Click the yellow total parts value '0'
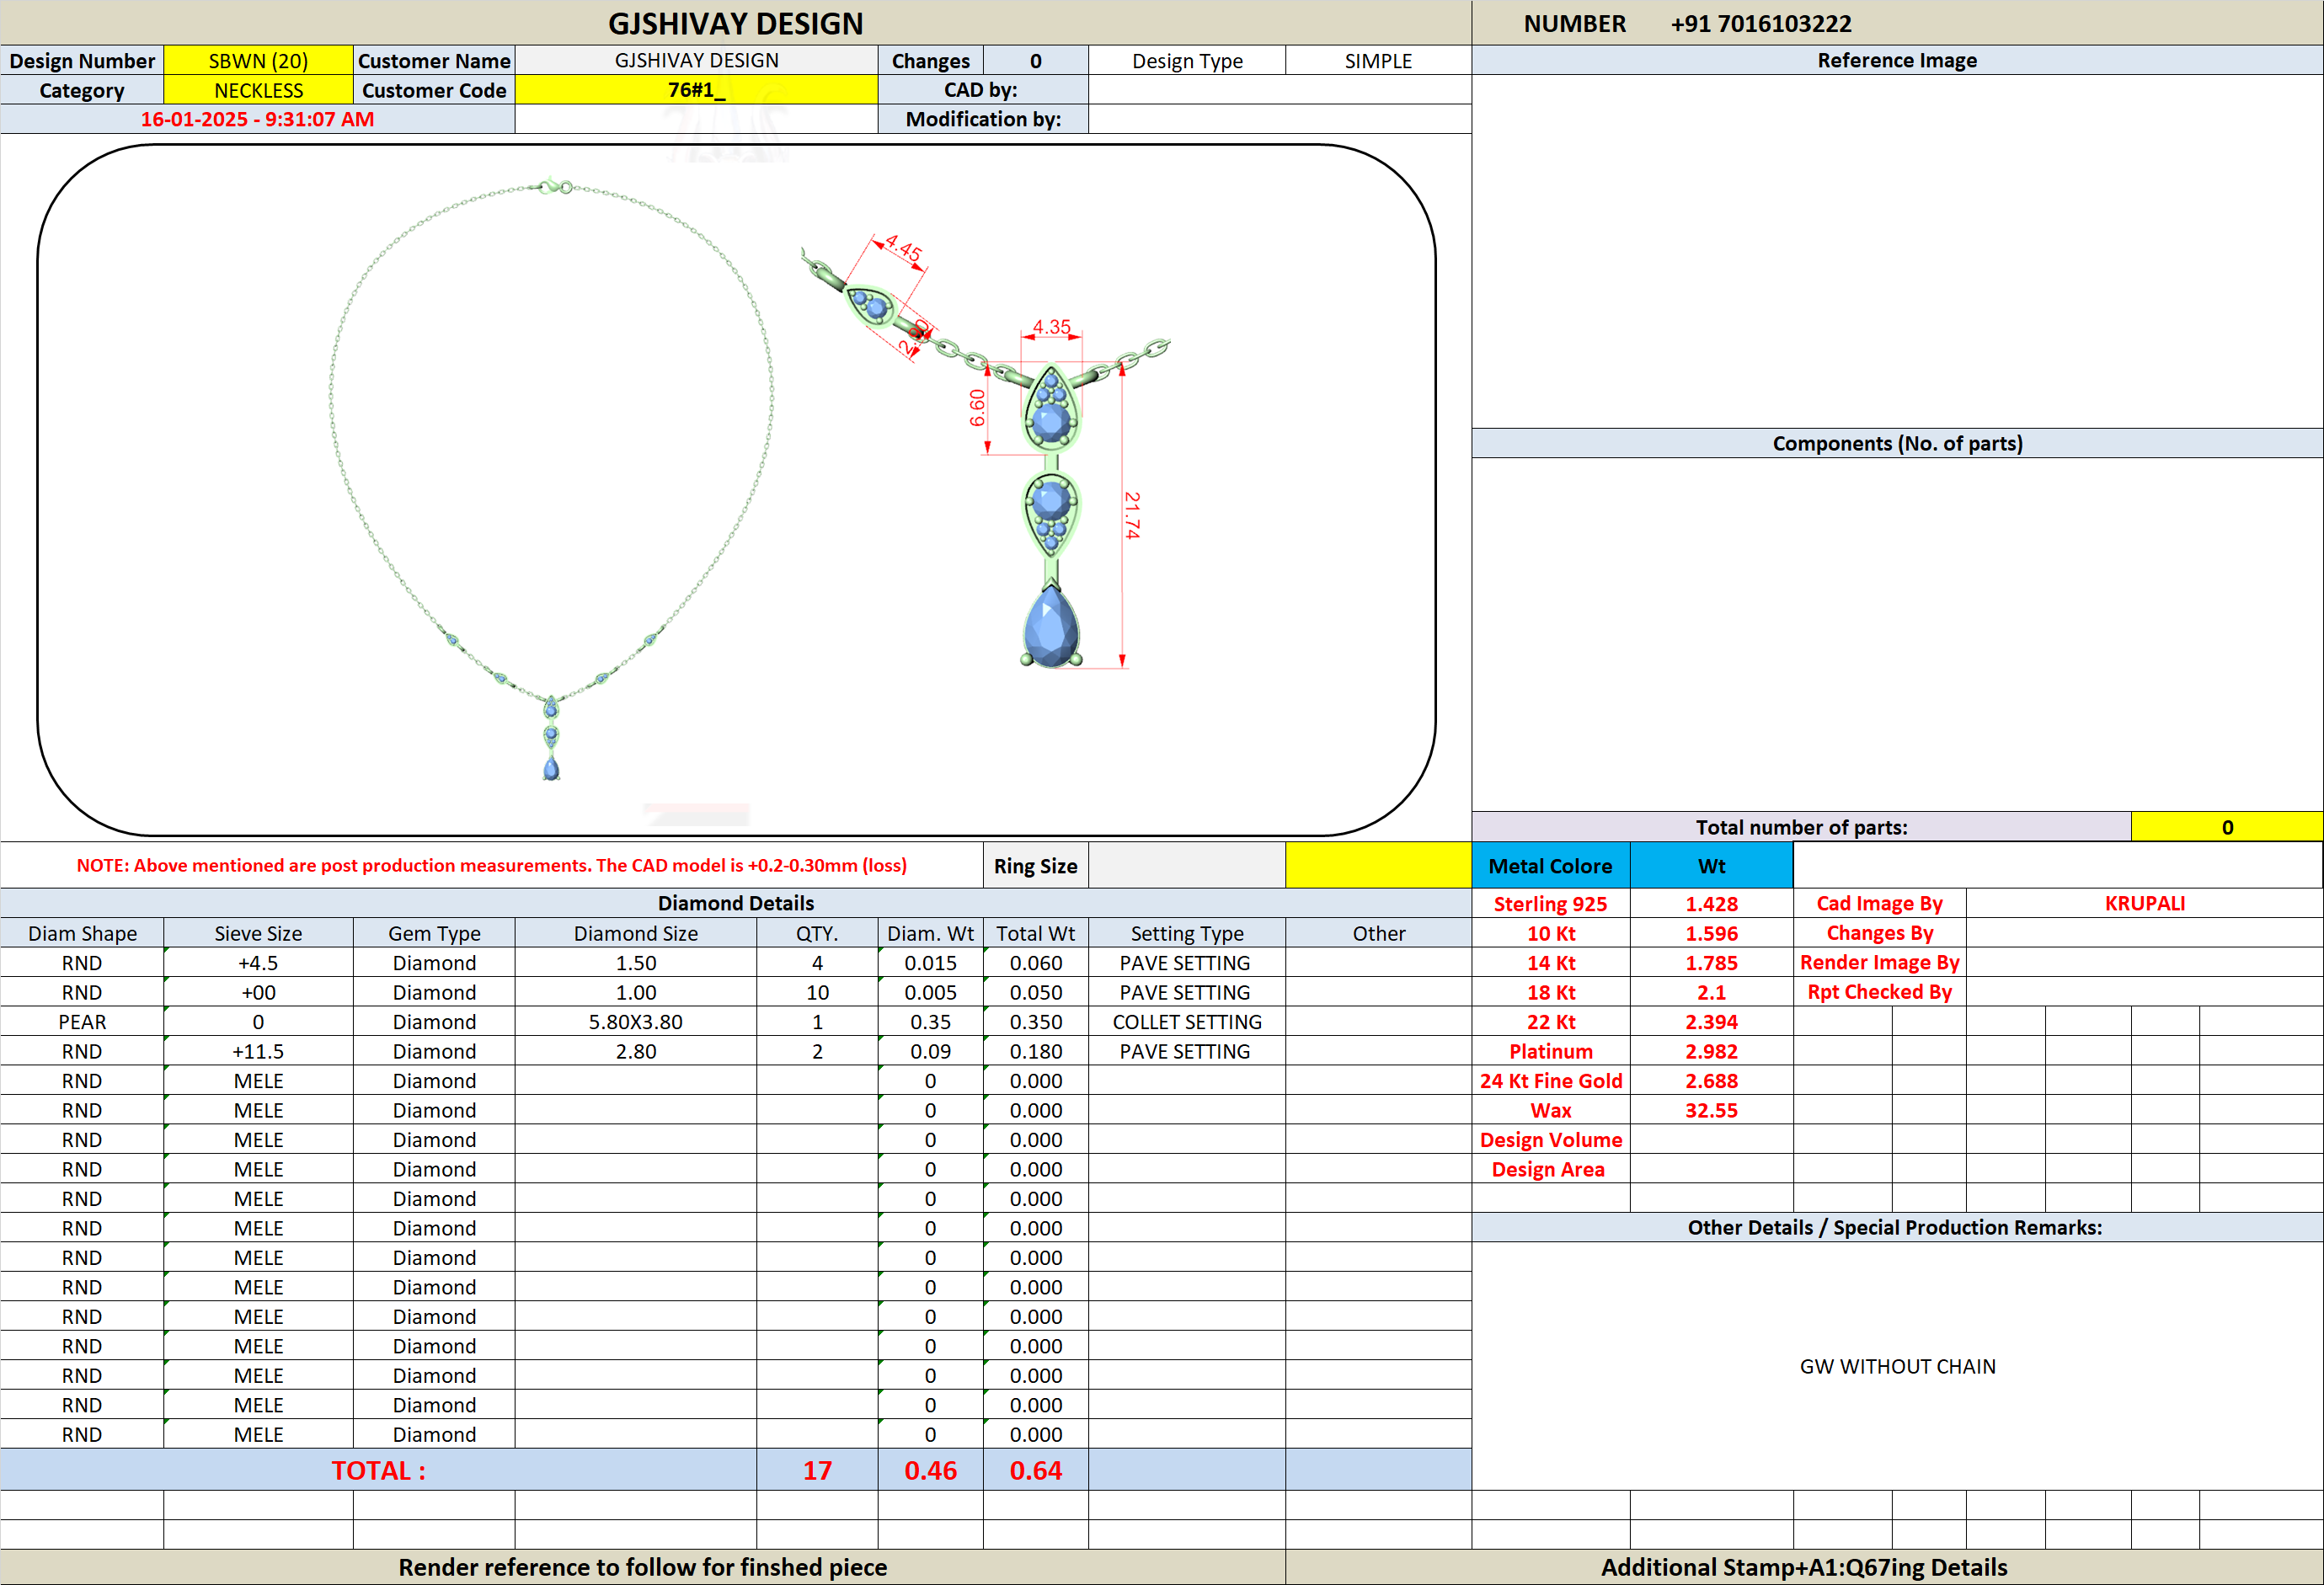The height and width of the screenshot is (1585, 2324). click(x=2226, y=827)
